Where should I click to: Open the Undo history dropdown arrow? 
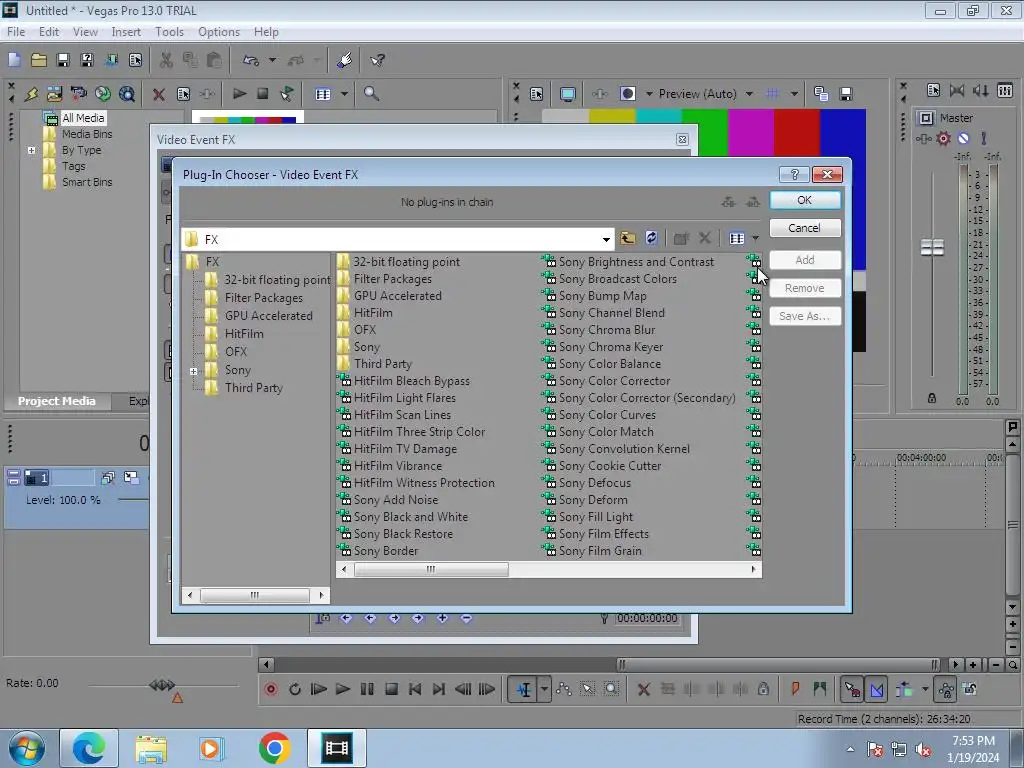click(272, 60)
